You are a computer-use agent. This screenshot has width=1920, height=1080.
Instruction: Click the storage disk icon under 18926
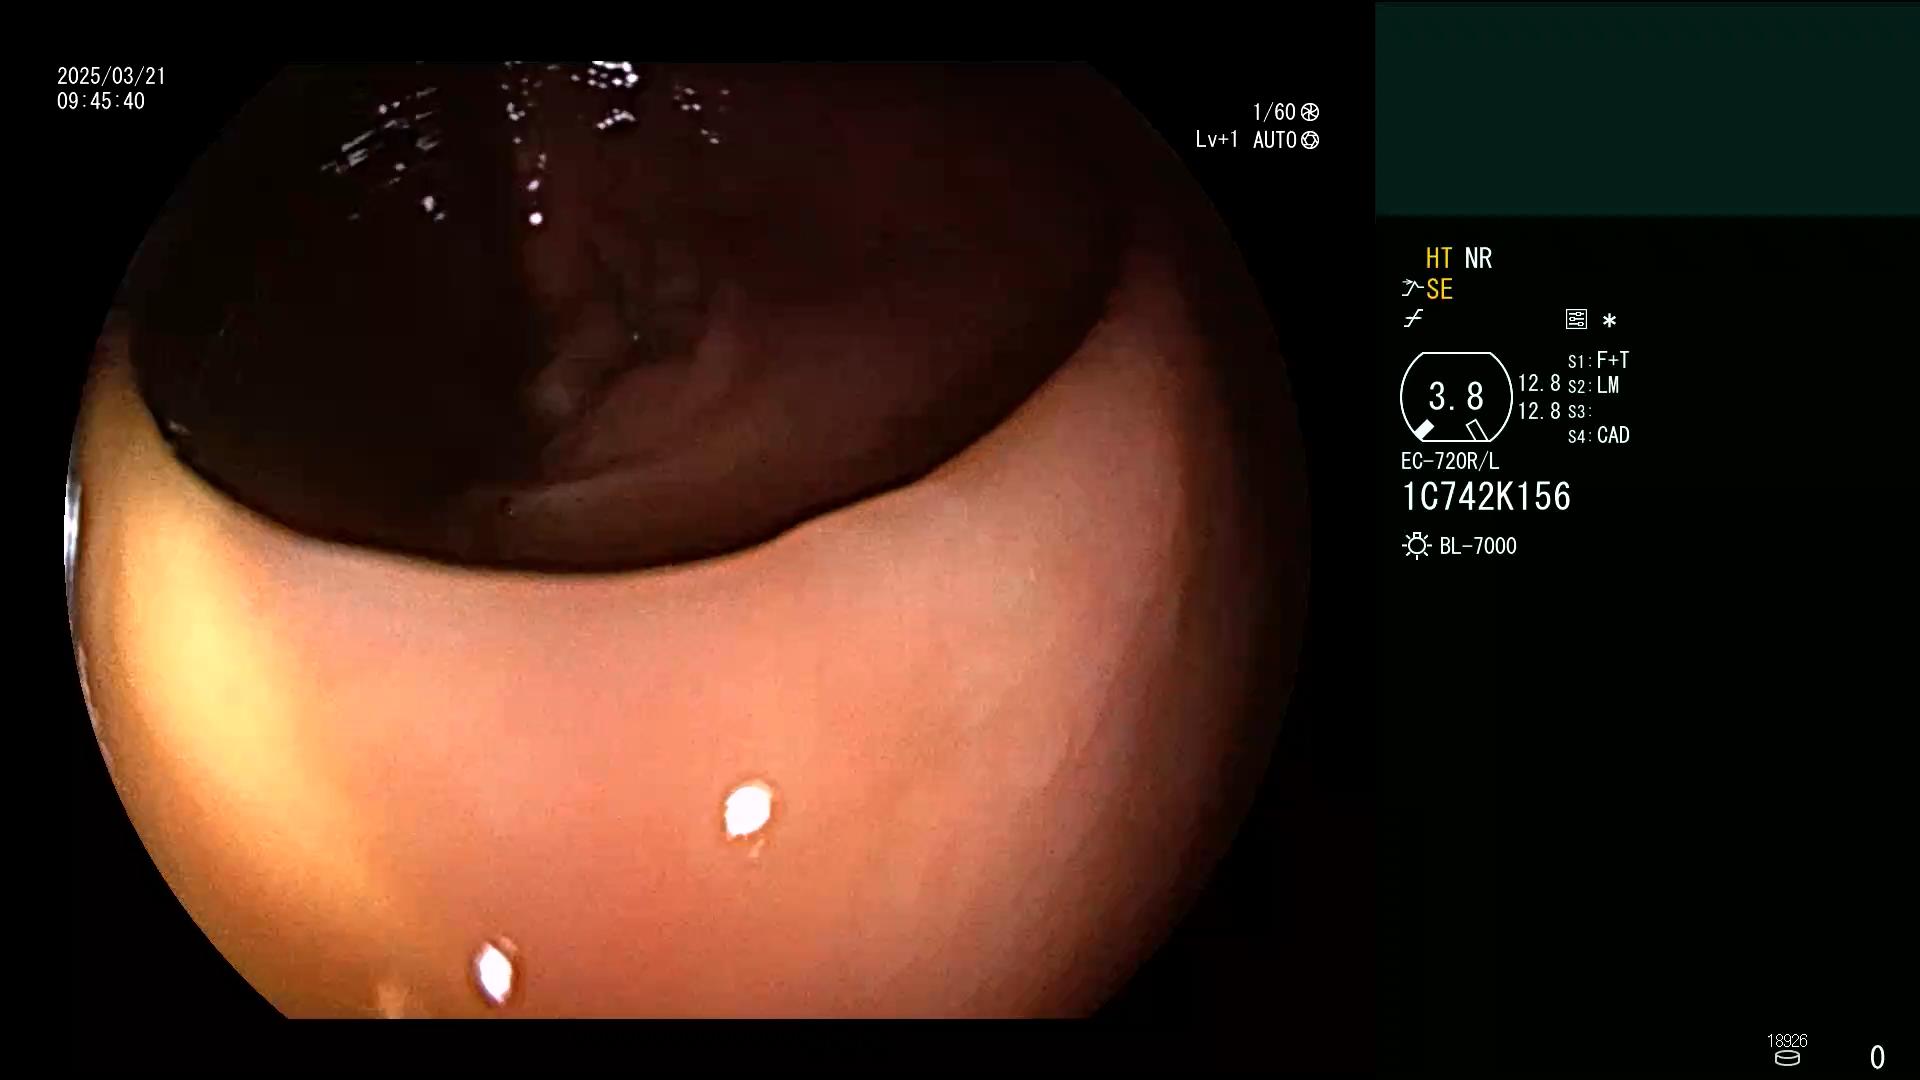pos(1787,1058)
